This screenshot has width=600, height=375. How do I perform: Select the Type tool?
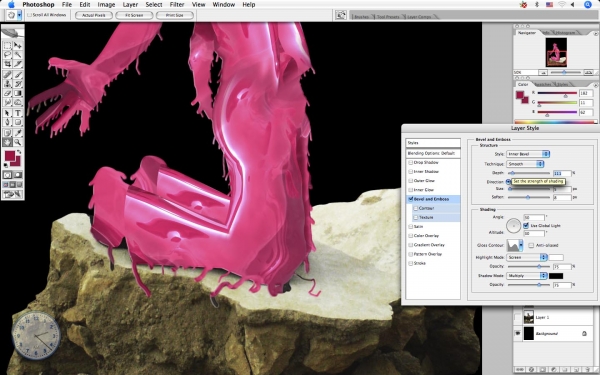(x=18, y=113)
